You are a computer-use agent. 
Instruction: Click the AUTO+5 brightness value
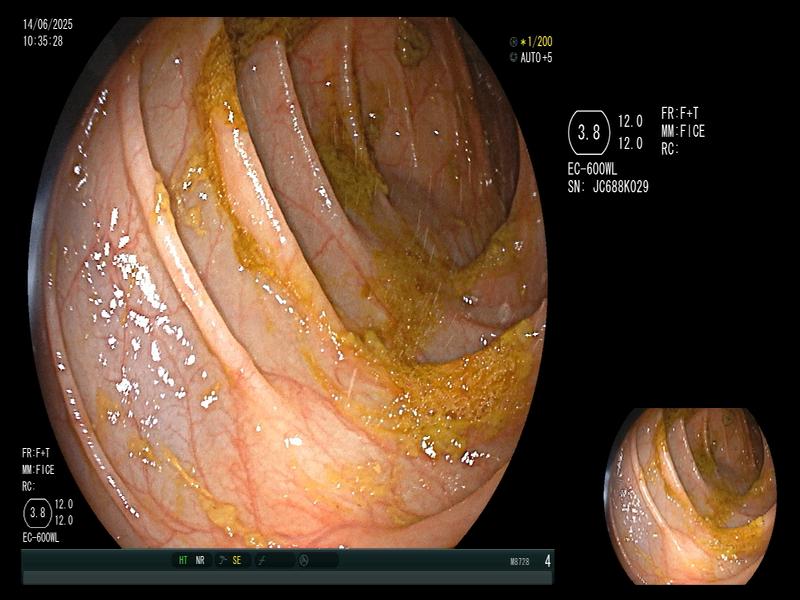(536, 58)
